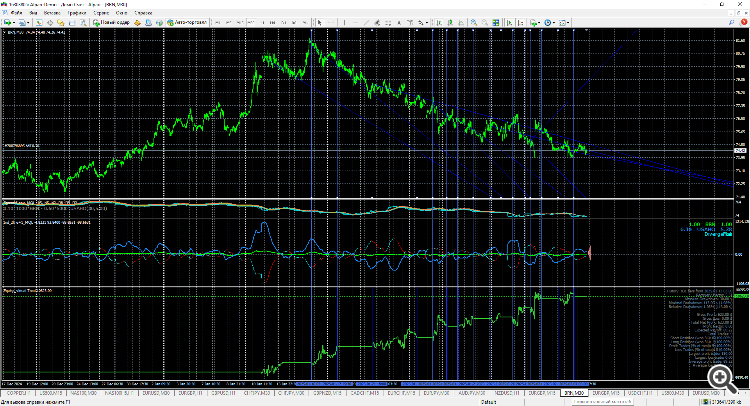Open the Templates toolbar icon
The image size is (750, 406).
pos(562,22)
